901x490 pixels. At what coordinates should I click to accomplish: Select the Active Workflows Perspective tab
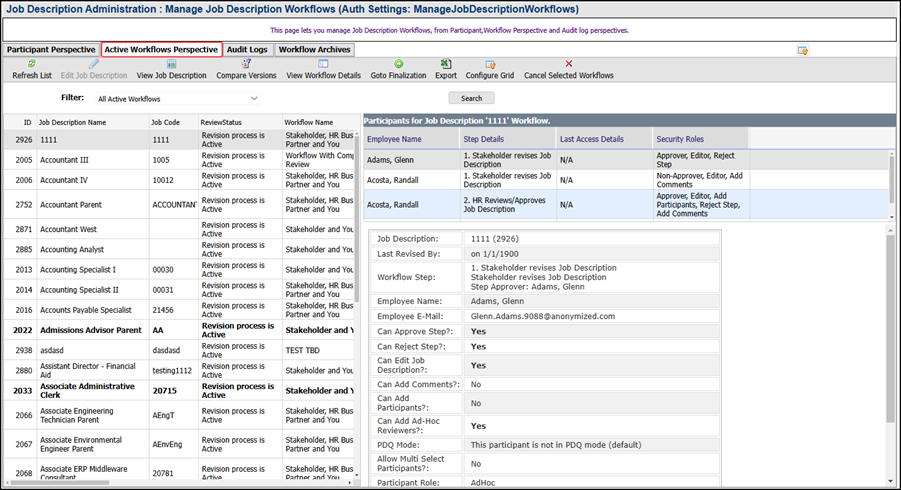161,49
